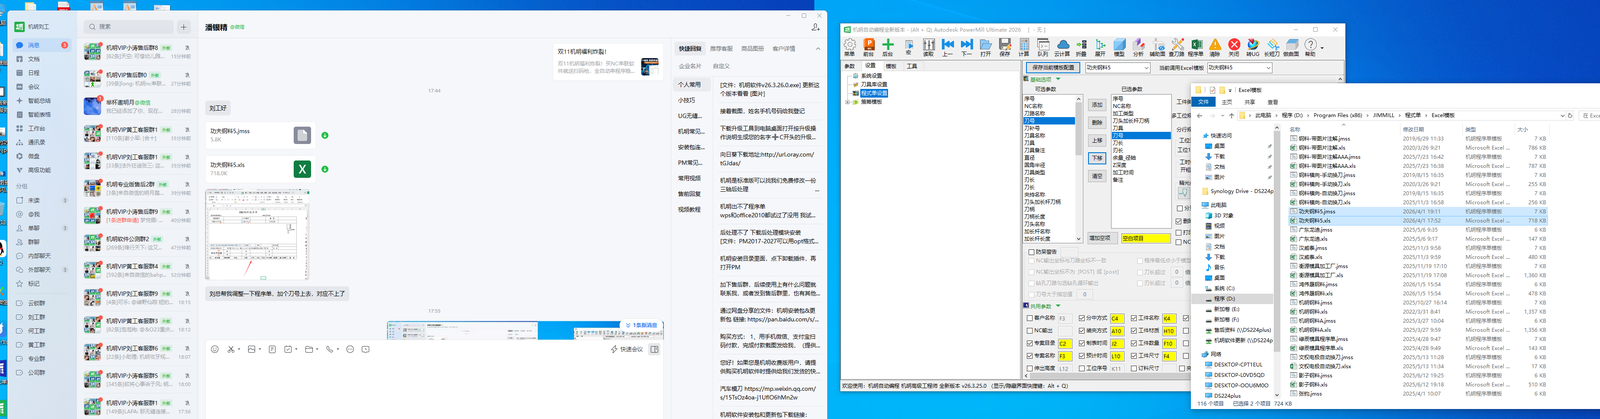Click the 云计算 cloud icon
This screenshot has height=419, width=1600.
tap(1062, 46)
